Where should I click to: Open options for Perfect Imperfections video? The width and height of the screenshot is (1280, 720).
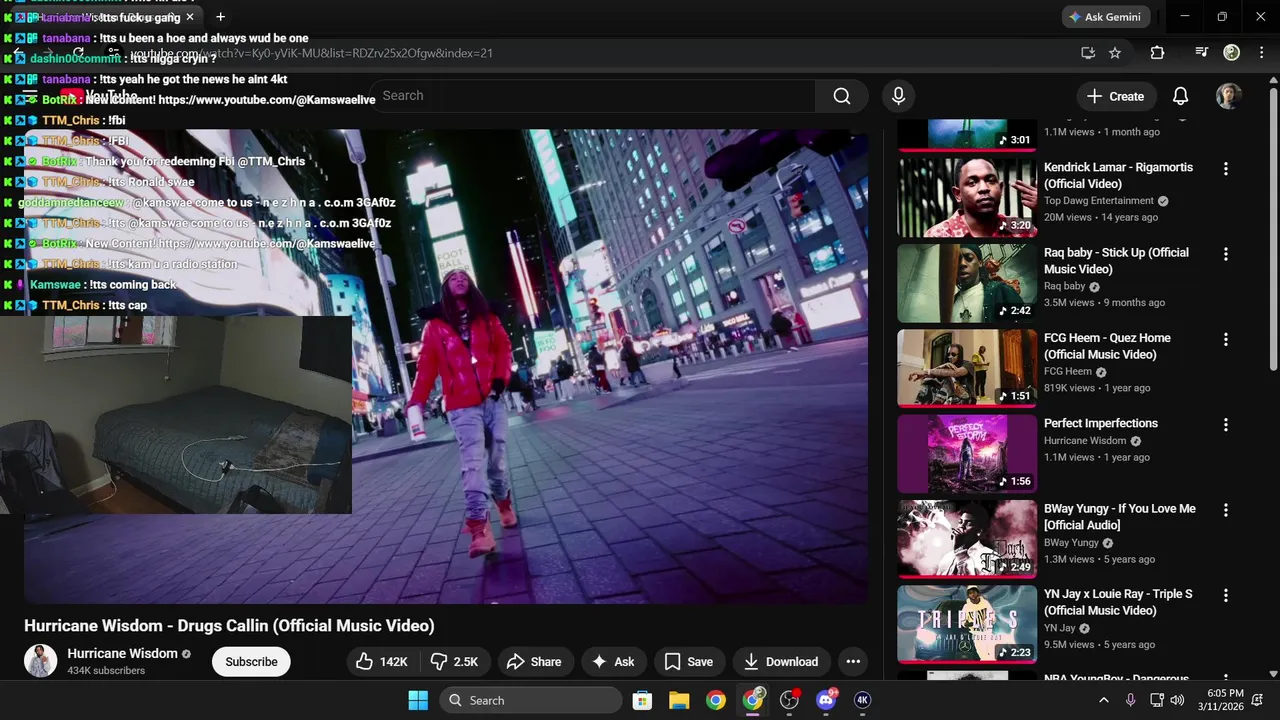[1226, 424]
